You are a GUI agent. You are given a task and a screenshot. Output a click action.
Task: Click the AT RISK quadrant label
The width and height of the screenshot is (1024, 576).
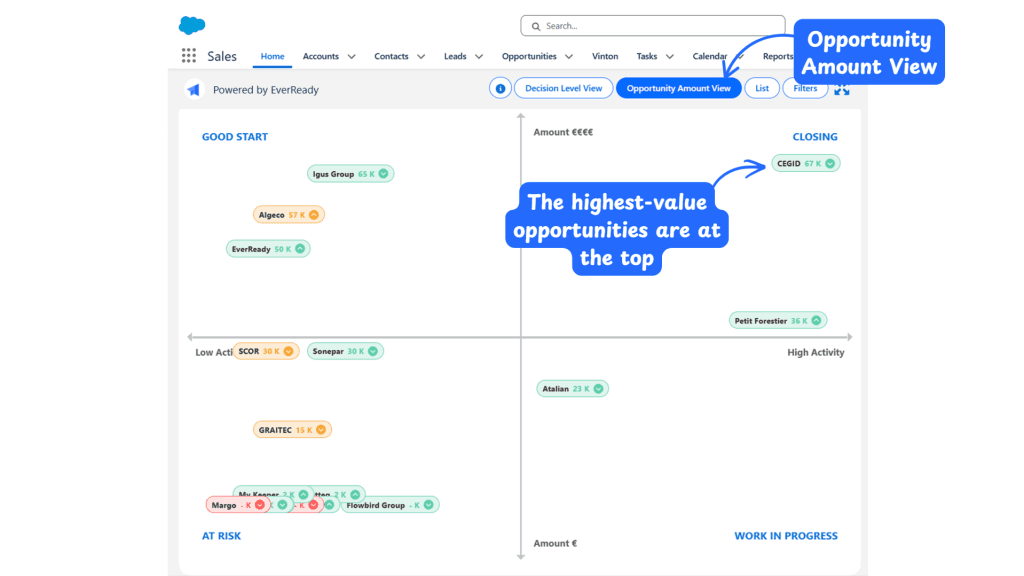221,536
